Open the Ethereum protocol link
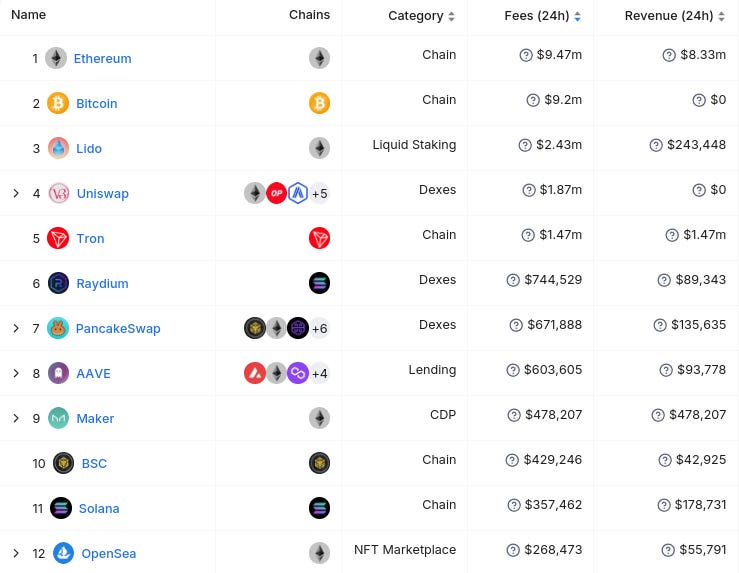The height and width of the screenshot is (573, 739). click(103, 58)
